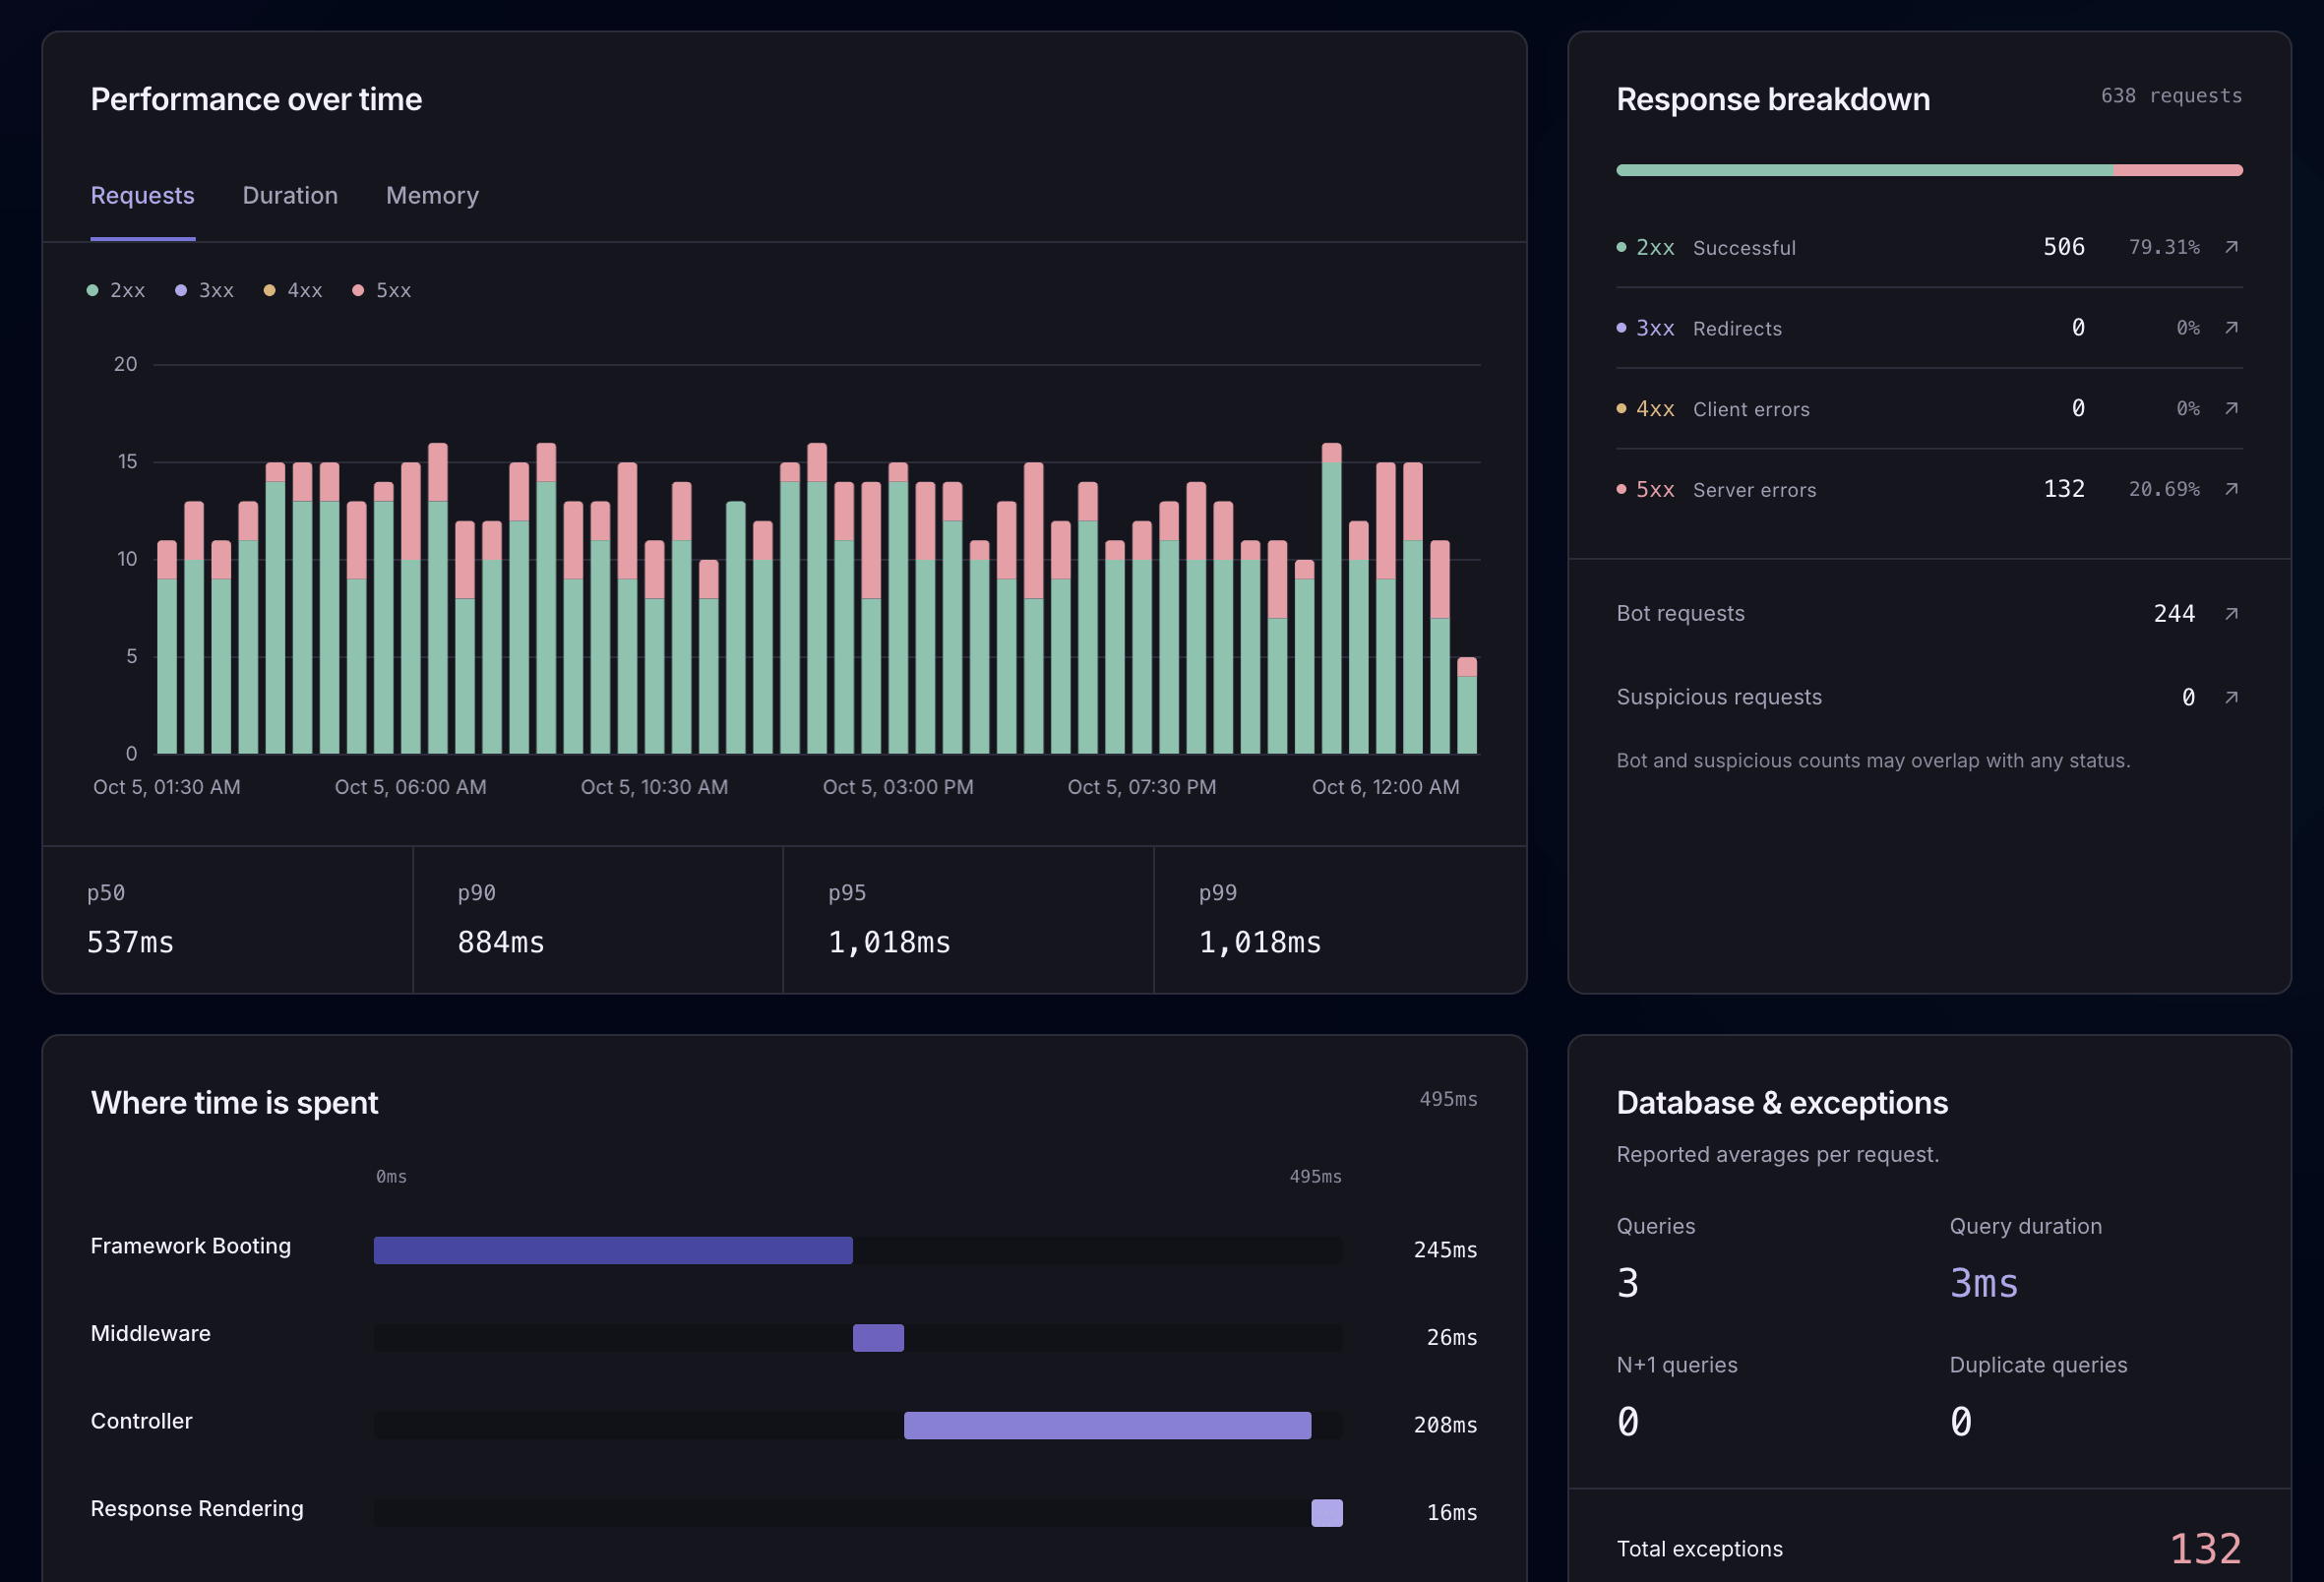
Task: Open 3xx Redirects details arrow icon
Action: pos(2231,328)
